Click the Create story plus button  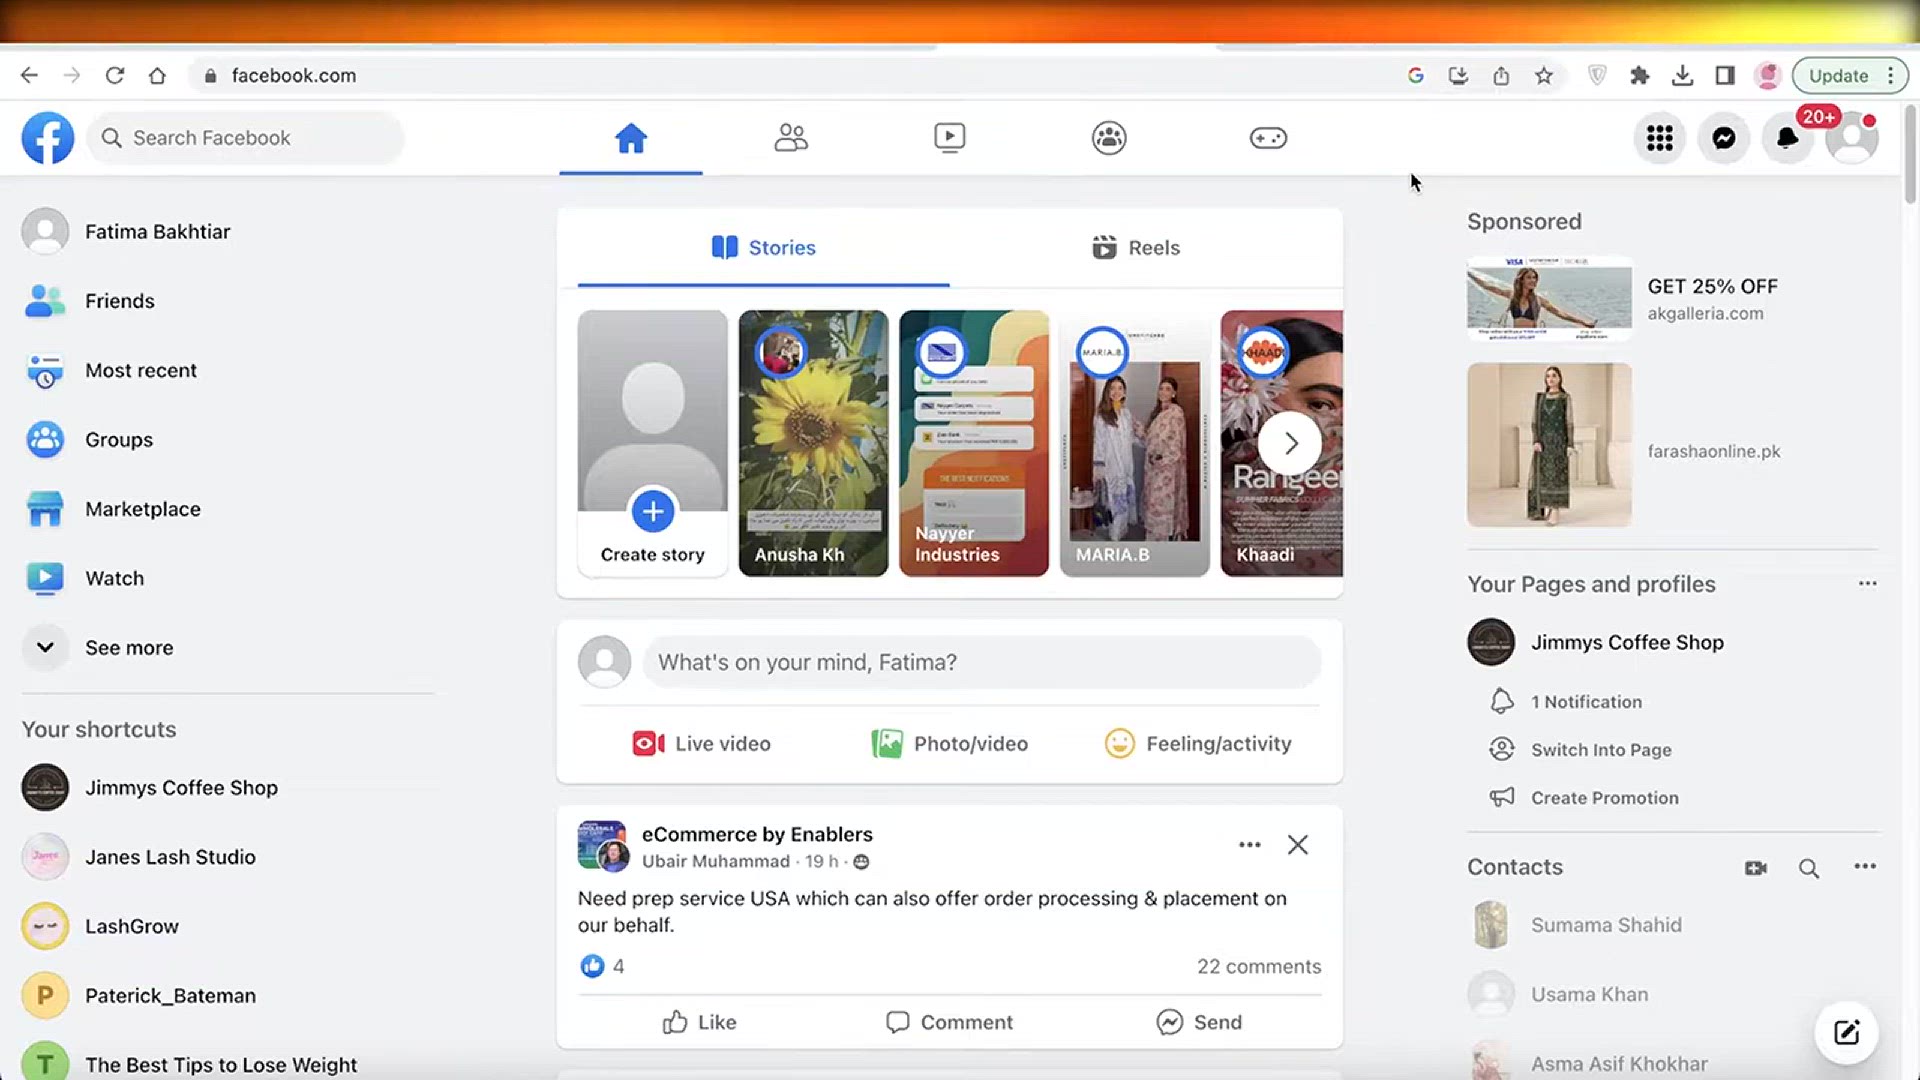[653, 511]
